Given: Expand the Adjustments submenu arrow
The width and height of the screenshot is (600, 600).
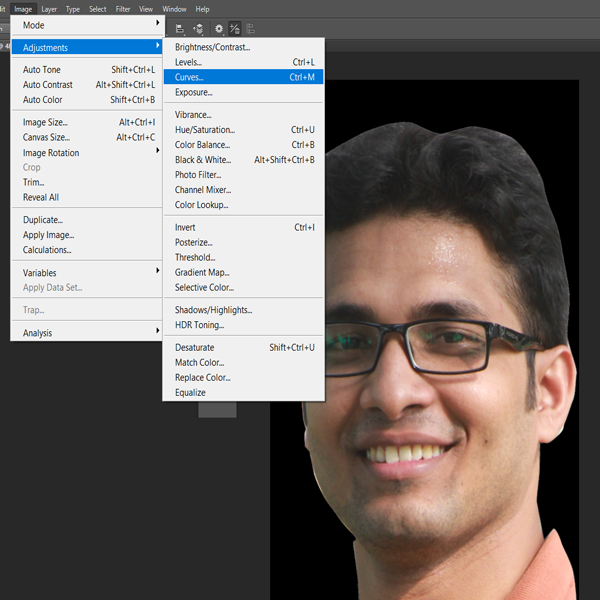Looking at the screenshot, I should (x=157, y=46).
